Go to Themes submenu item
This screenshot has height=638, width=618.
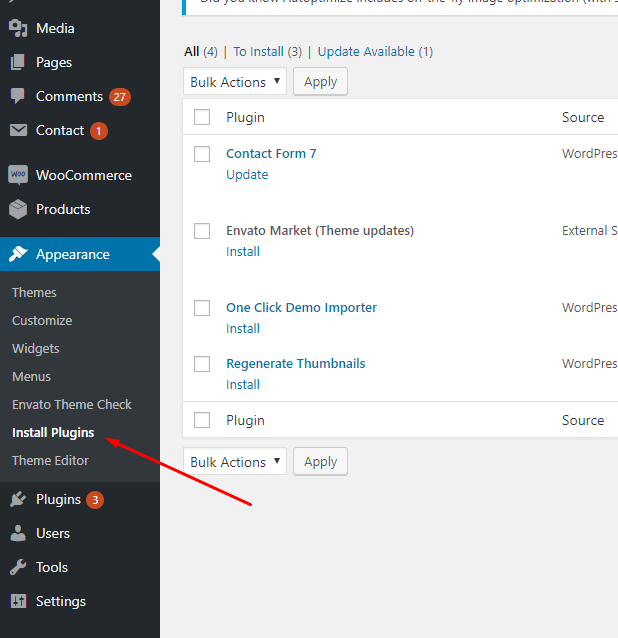(x=34, y=293)
